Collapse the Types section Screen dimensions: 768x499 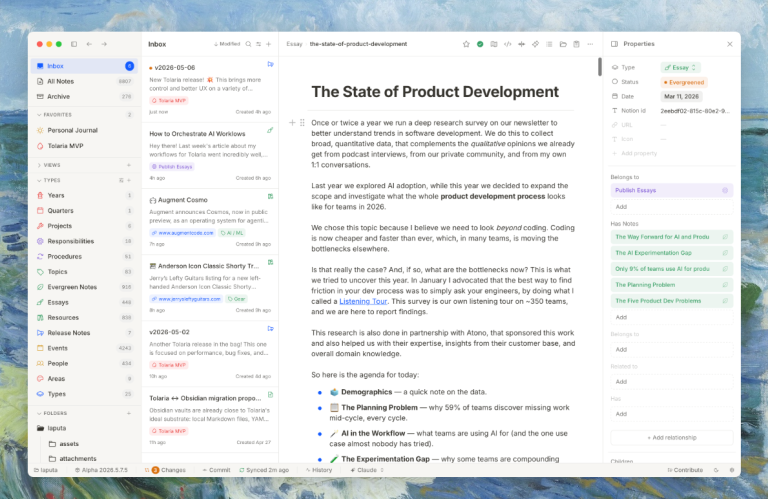point(39,180)
